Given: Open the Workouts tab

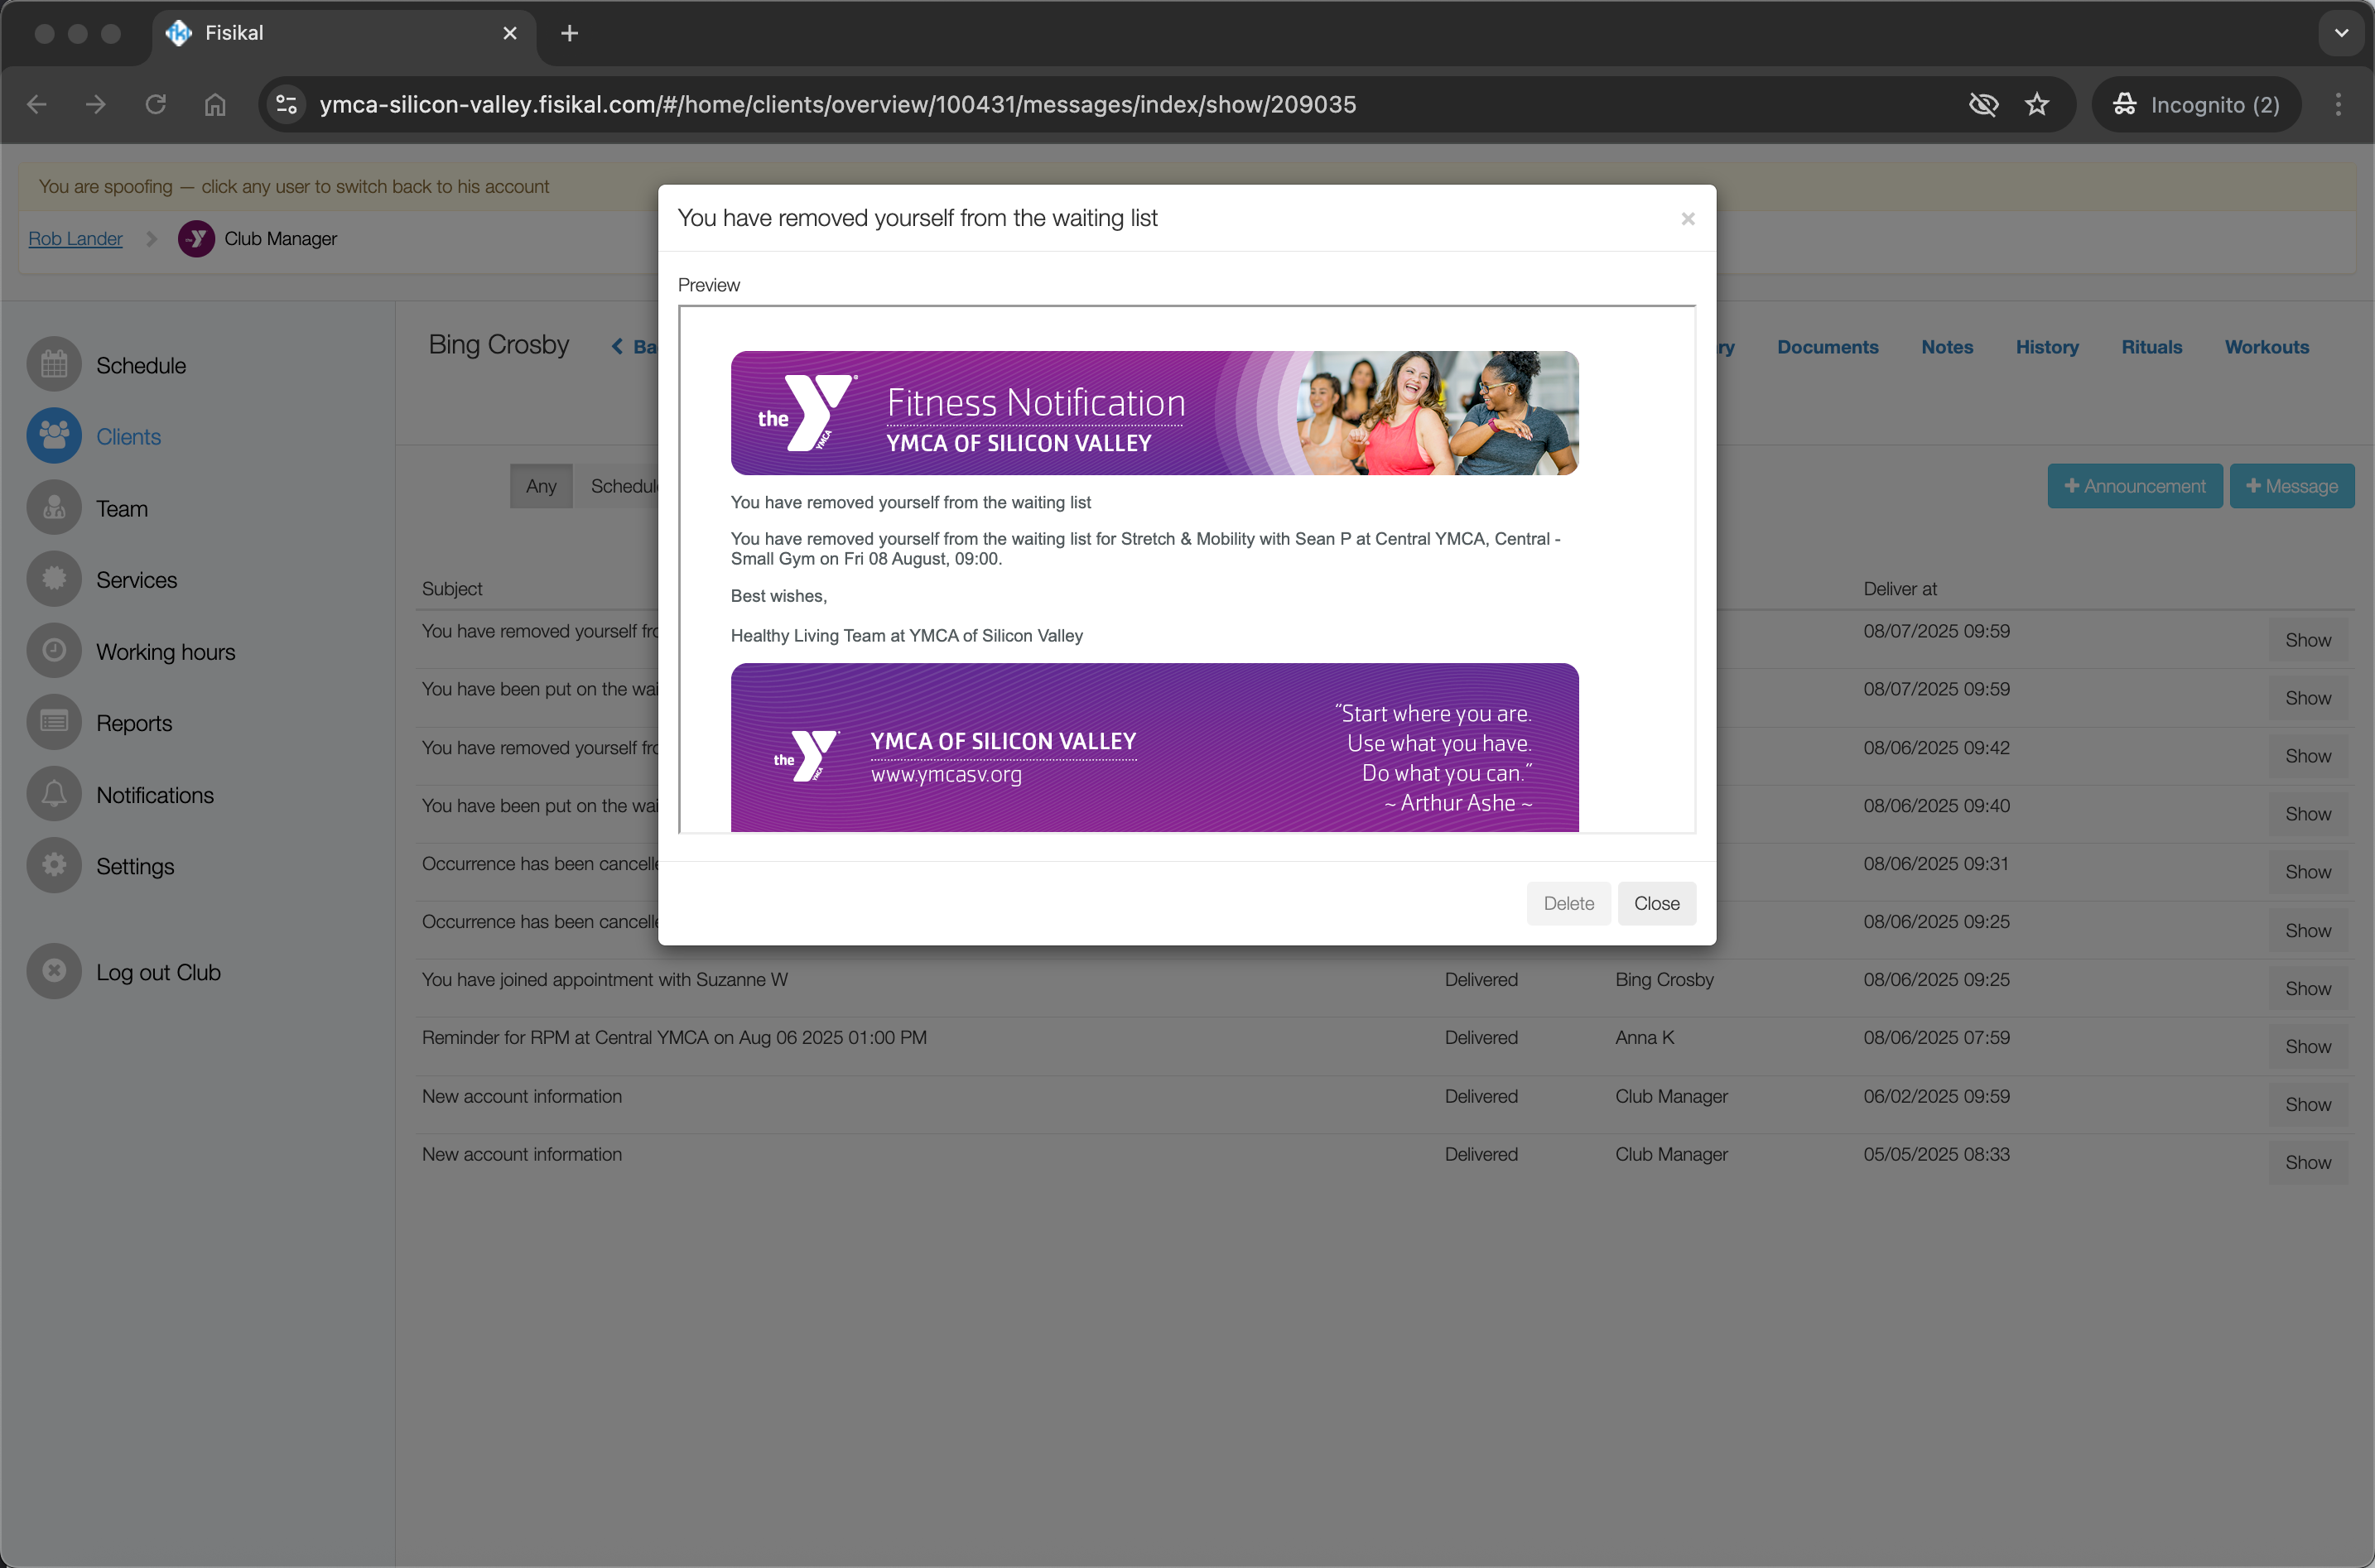Looking at the screenshot, I should pyautogui.click(x=2266, y=346).
